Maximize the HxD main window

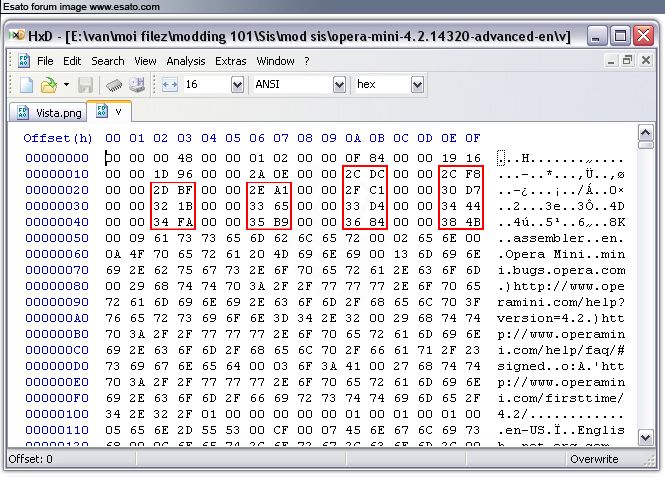coord(620,36)
